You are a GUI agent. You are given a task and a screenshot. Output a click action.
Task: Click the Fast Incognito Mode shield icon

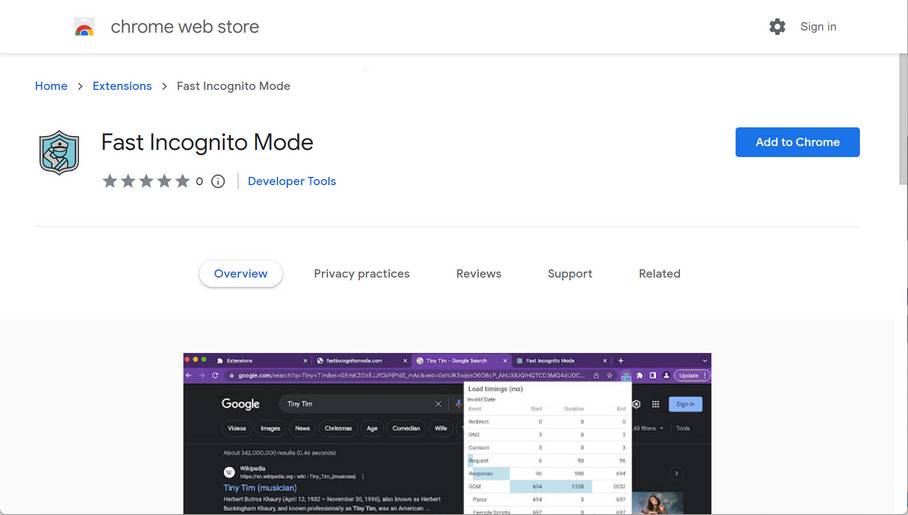tap(59, 153)
